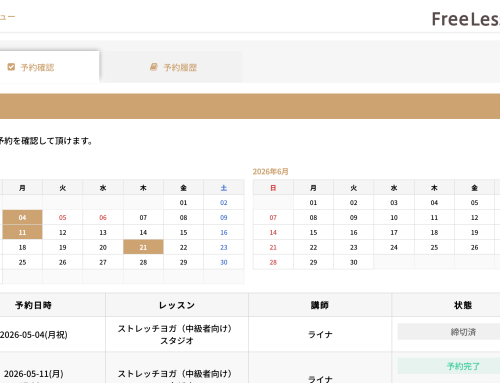The width and height of the screenshot is (500, 383).
Task: Switch to the 予約履歴 tab
Action: [x=173, y=67]
